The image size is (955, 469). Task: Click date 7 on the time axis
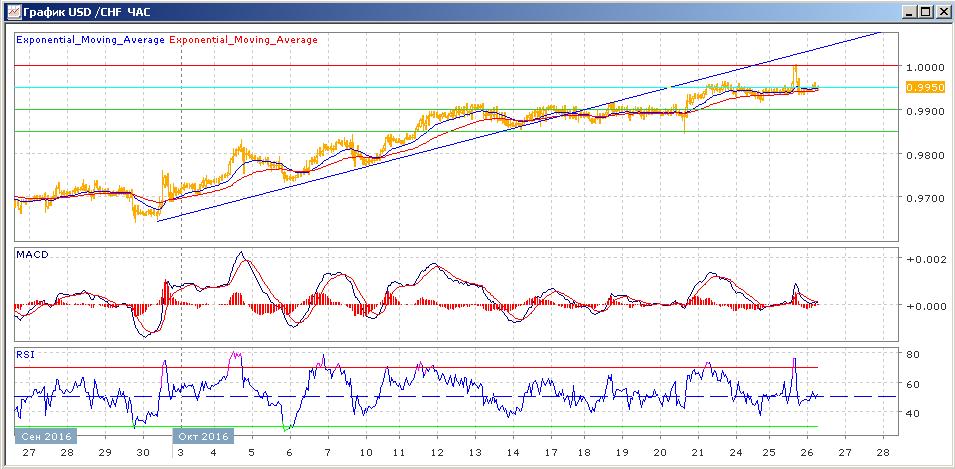pos(327,454)
